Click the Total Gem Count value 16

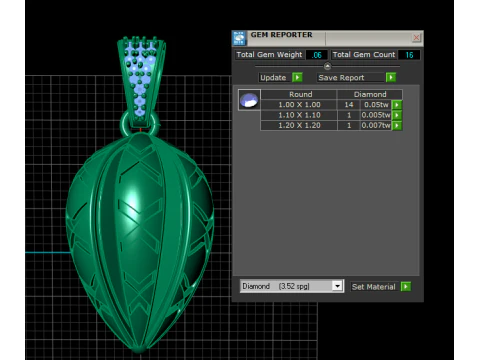click(x=409, y=55)
